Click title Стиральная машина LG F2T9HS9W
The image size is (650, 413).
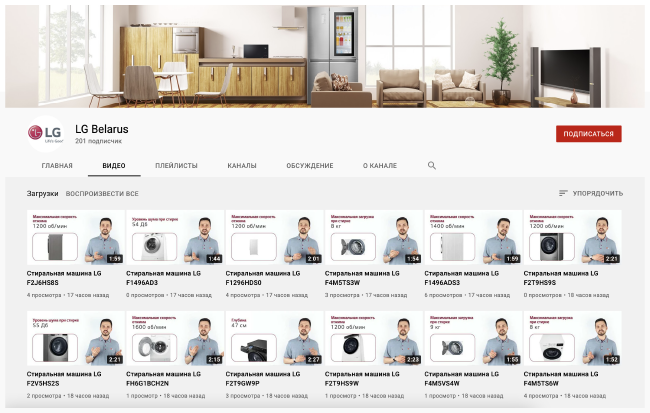click(x=362, y=379)
